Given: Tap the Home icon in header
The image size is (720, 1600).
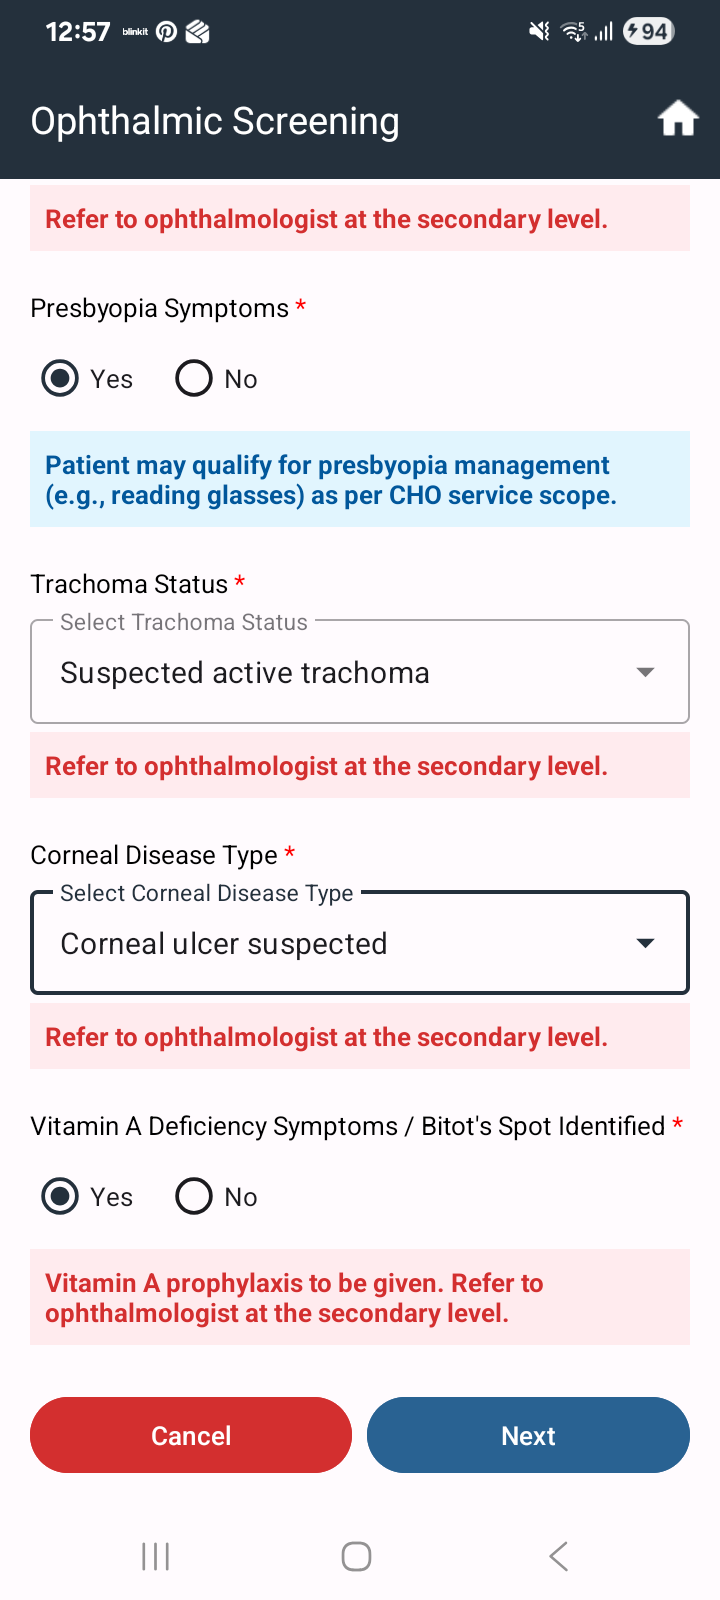Looking at the screenshot, I should tap(678, 119).
